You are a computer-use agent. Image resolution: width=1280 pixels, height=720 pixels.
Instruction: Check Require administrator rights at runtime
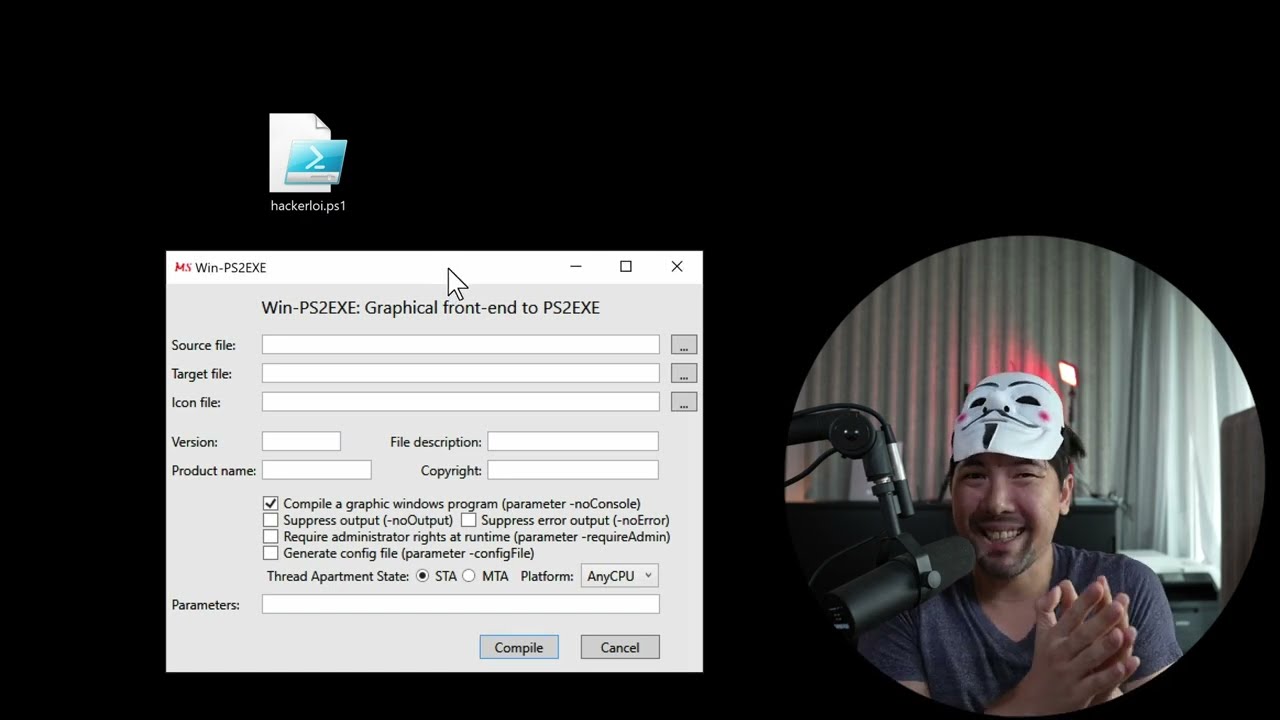point(271,537)
